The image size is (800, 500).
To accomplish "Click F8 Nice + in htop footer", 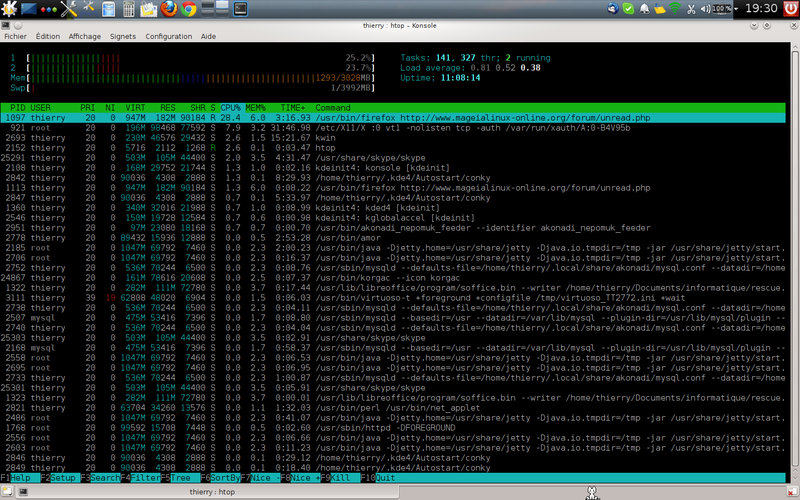I will coord(300,478).
